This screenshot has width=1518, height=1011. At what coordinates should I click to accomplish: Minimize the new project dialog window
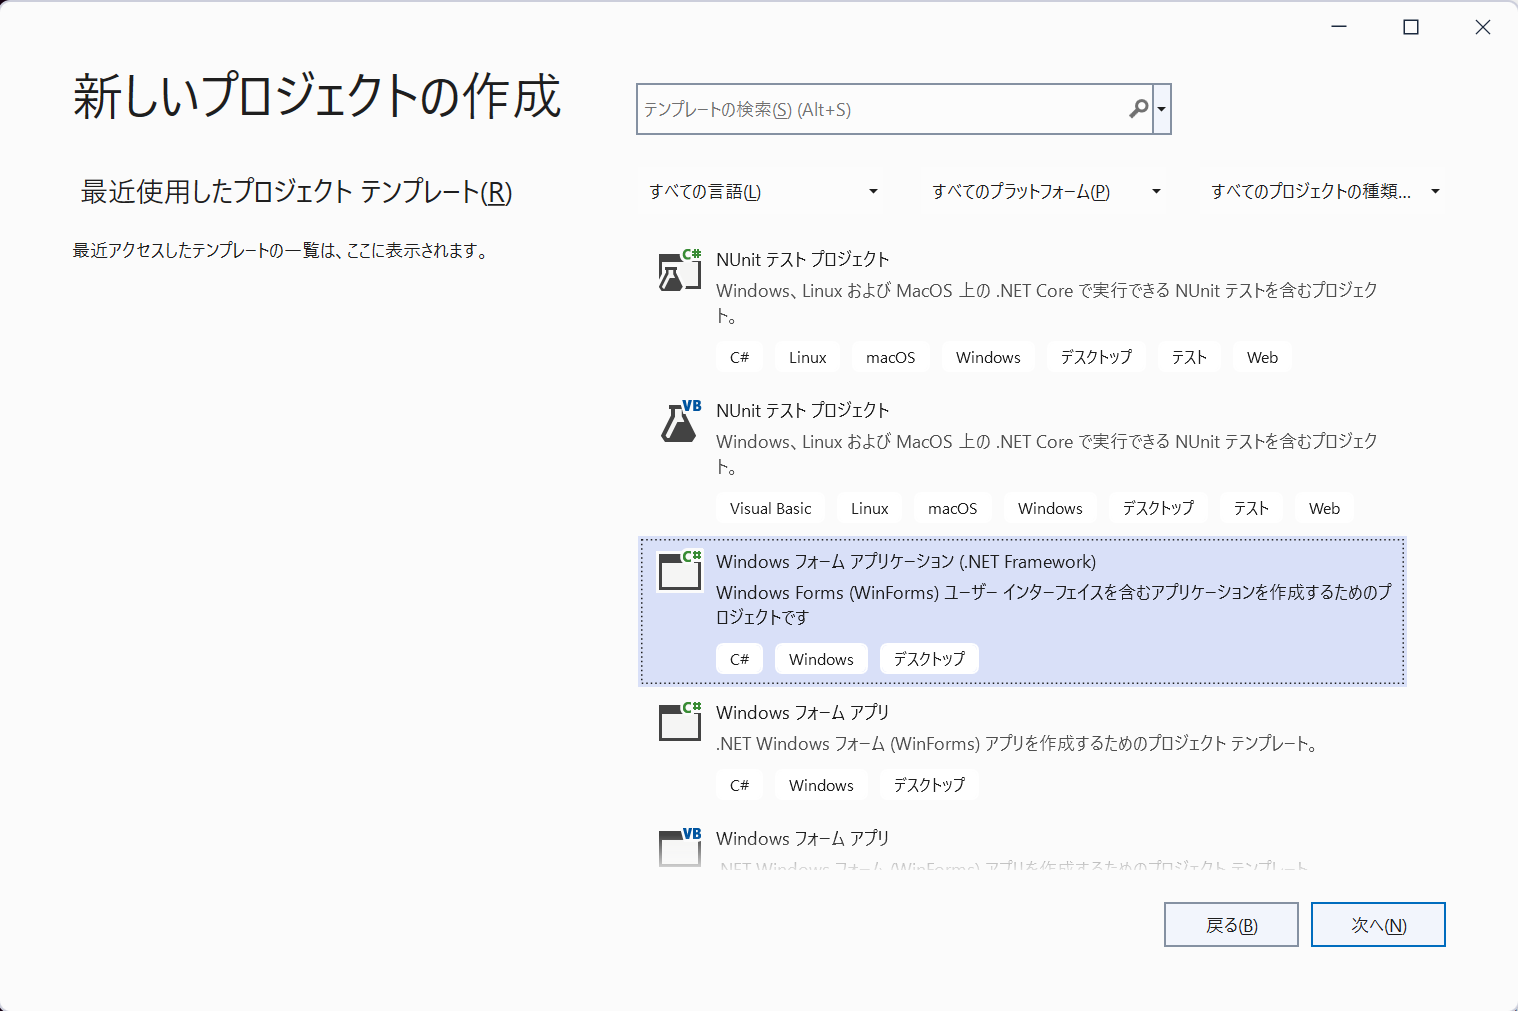tap(1339, 27)
